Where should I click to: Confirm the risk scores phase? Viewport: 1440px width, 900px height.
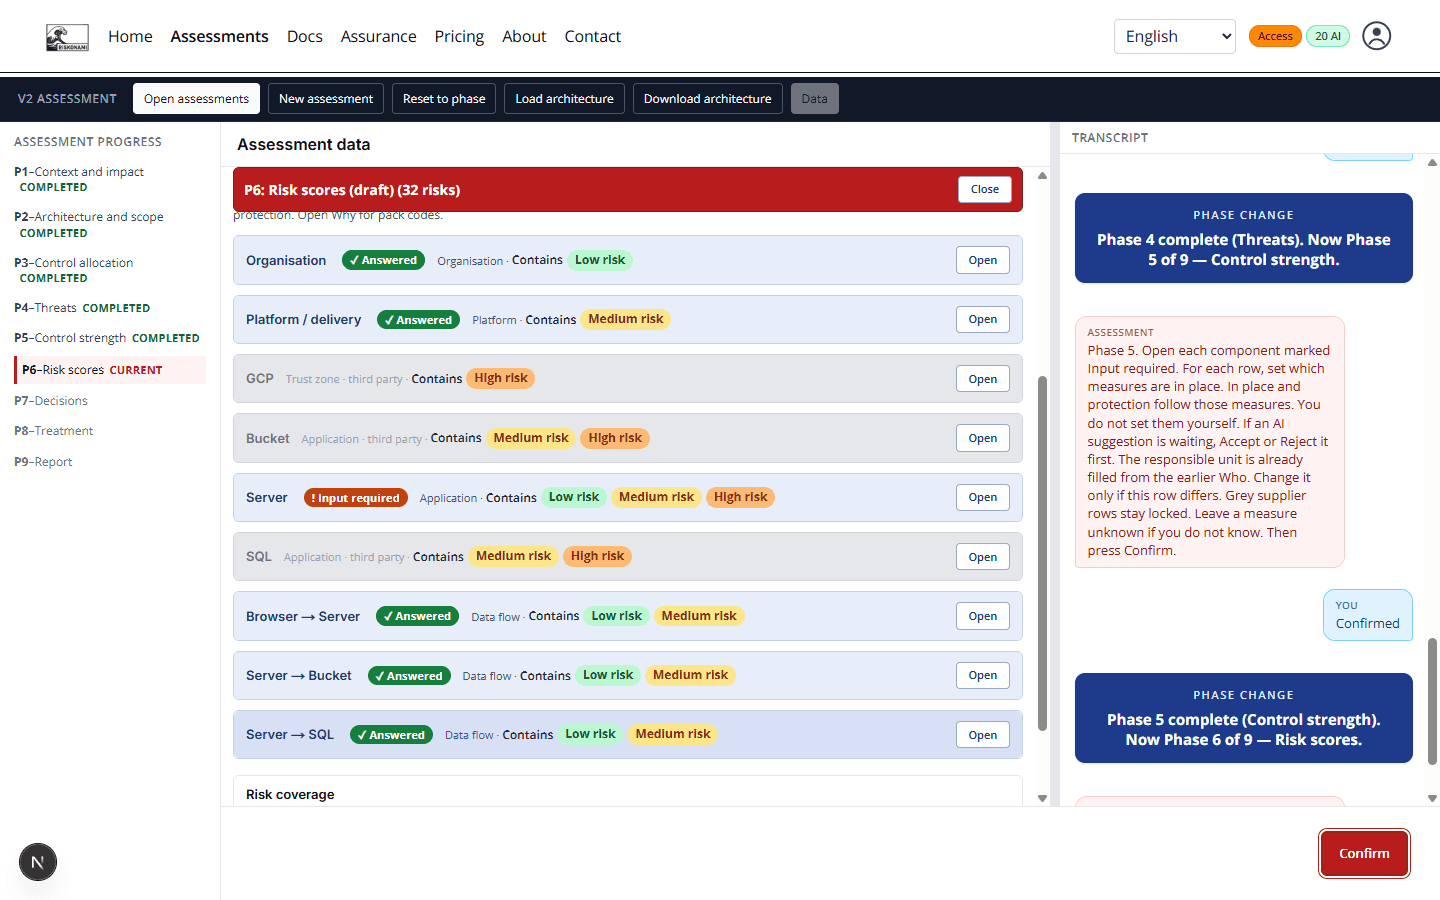tap(1364, 853)
